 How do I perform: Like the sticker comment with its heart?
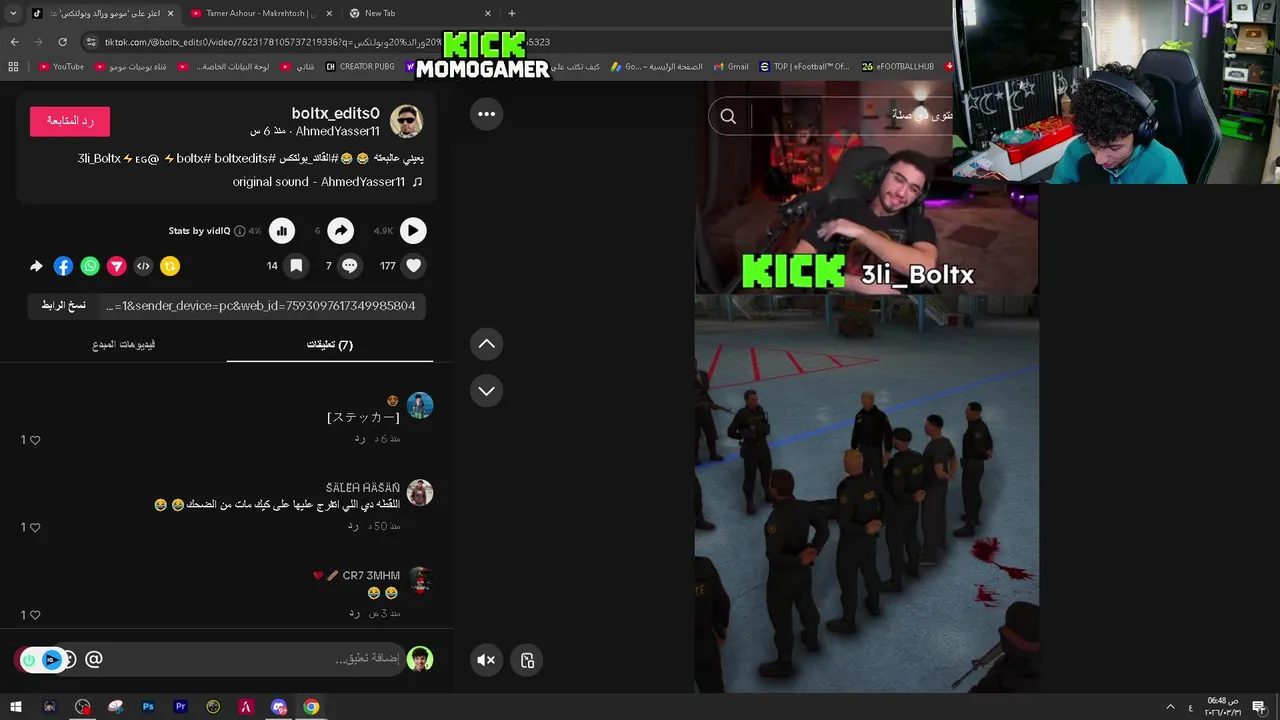36,440
